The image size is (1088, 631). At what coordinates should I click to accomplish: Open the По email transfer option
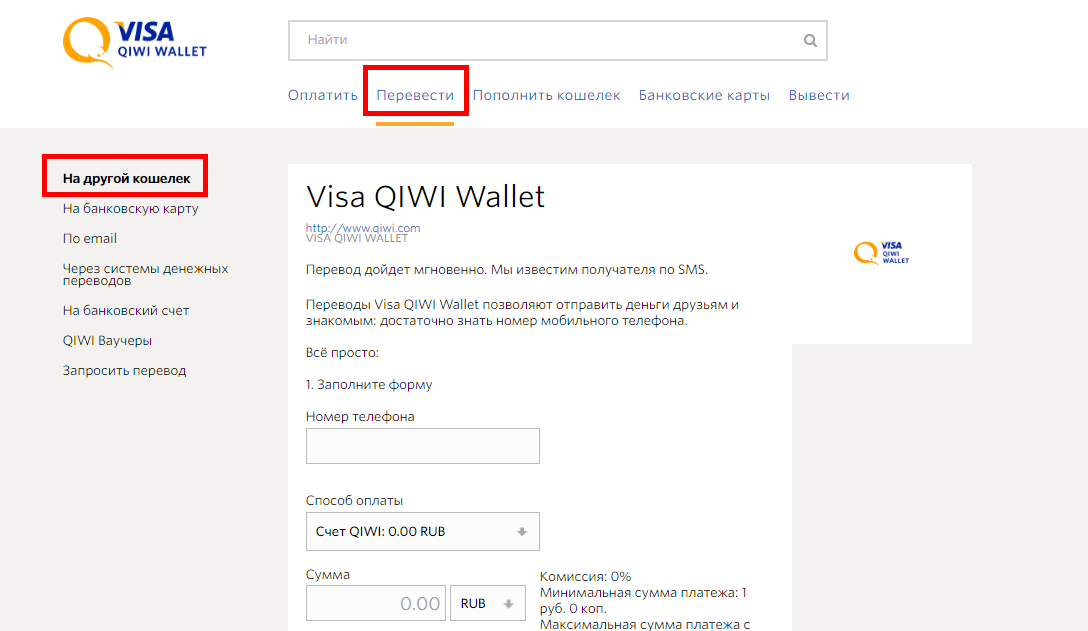click(x=90, y=238)
